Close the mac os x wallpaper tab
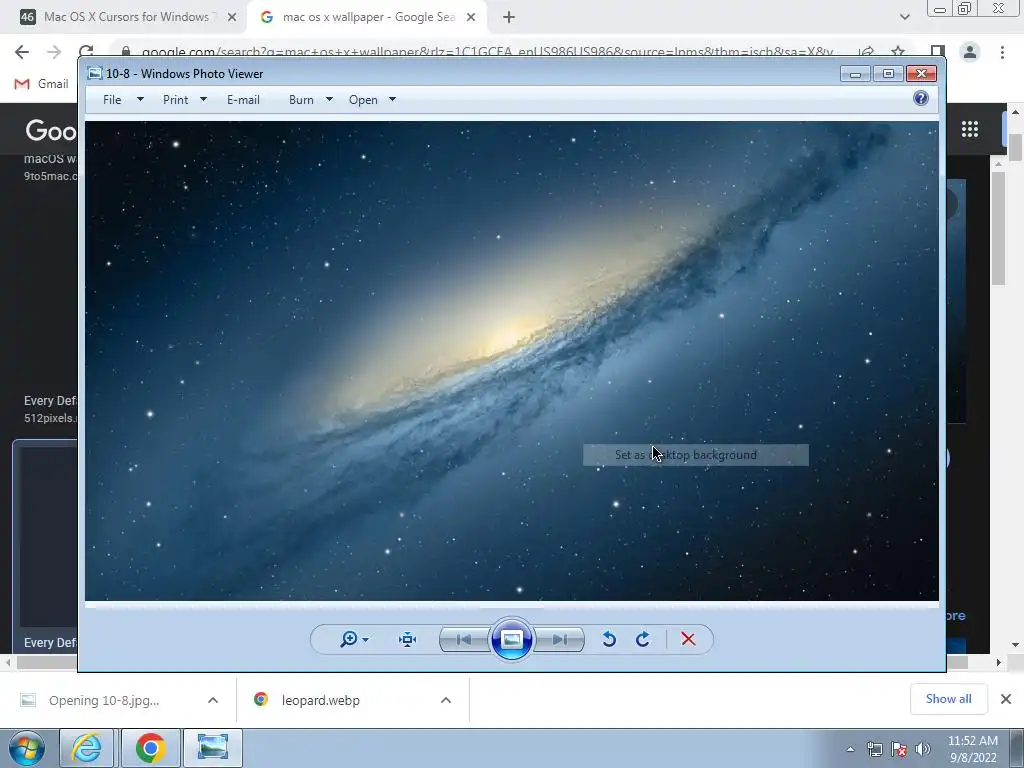 [471, 18]
